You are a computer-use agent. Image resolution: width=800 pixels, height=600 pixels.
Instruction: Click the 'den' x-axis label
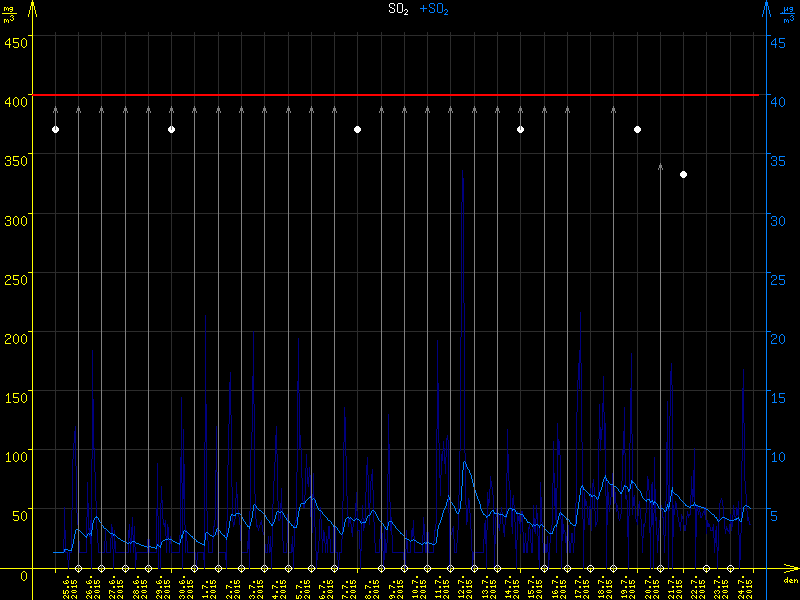tap(789, 581)
